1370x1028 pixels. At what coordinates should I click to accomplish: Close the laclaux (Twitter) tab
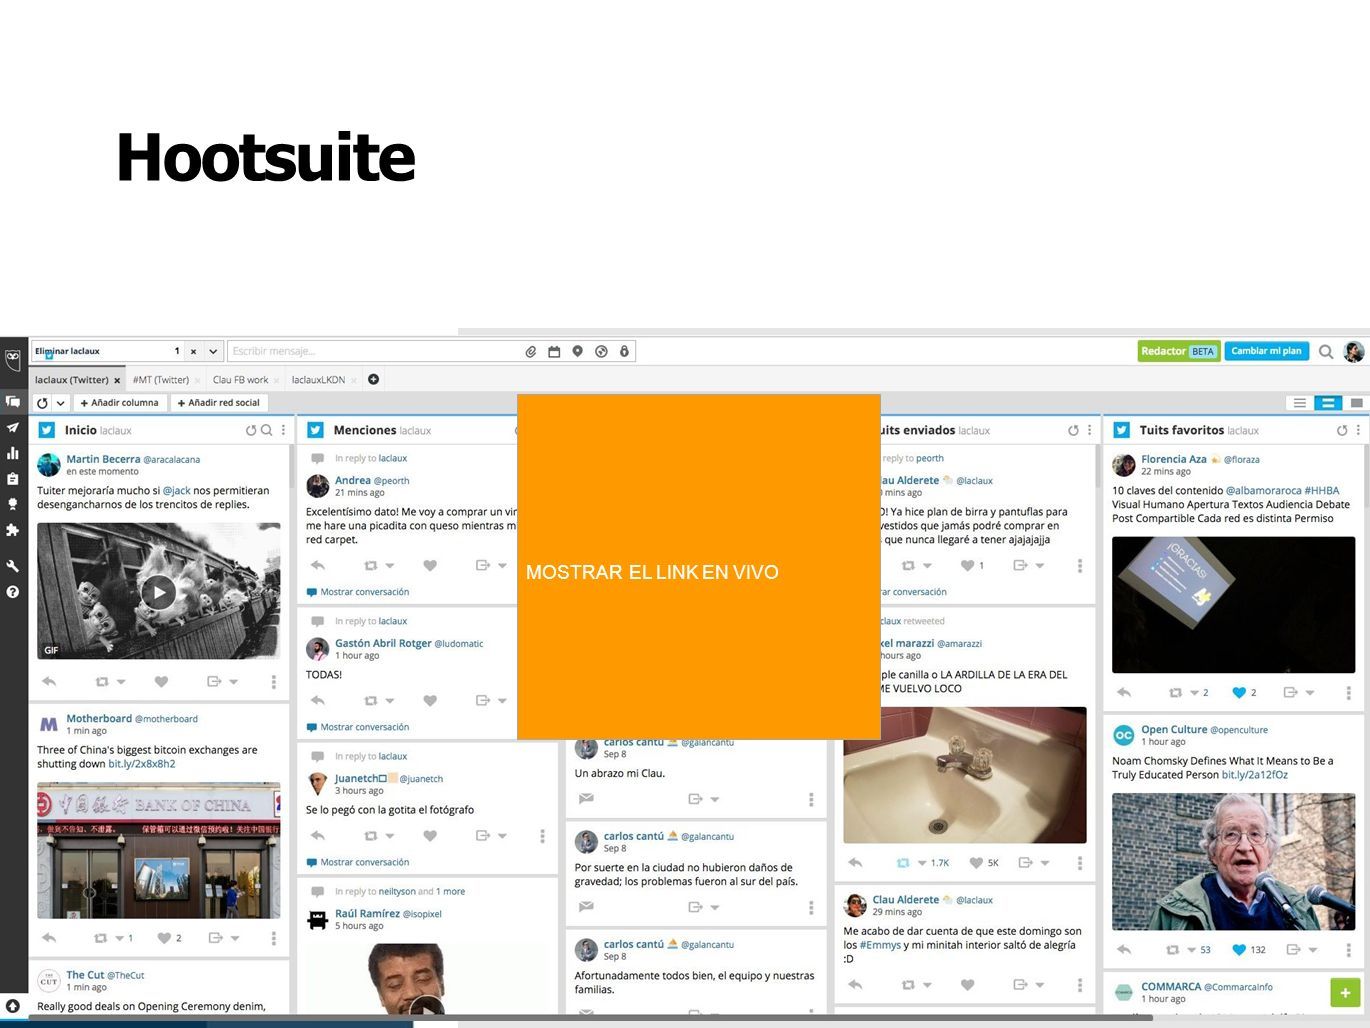coord(117,380)
